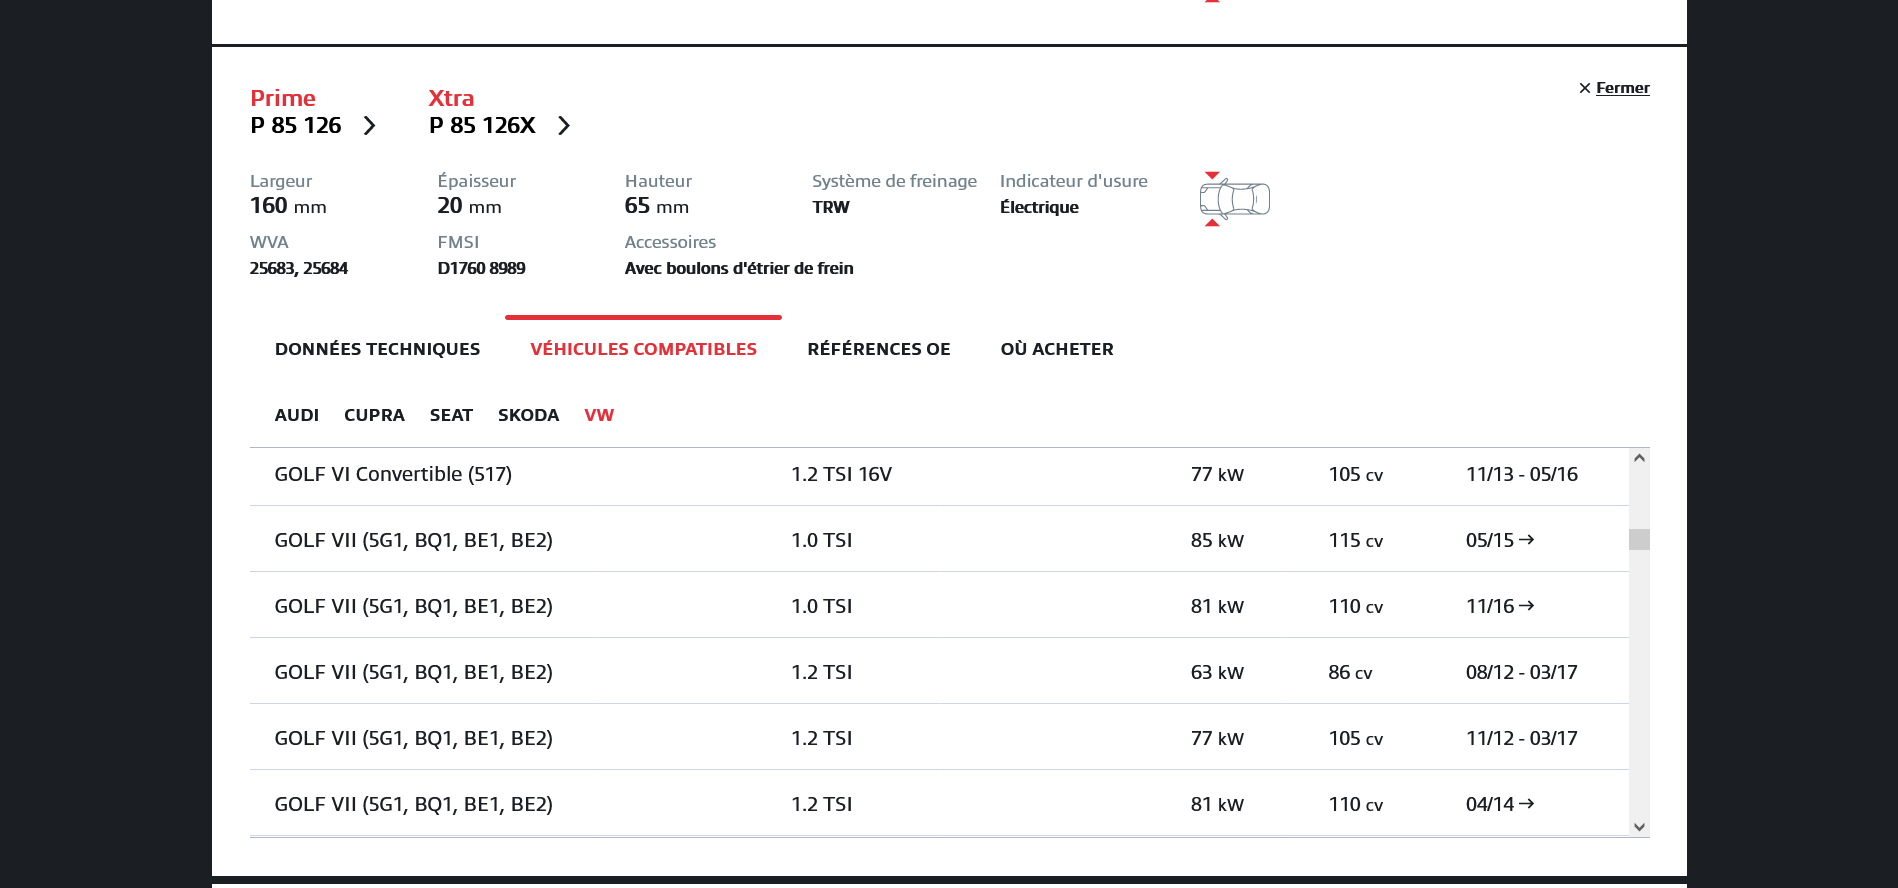This screenshot has width=1898, height=888.
Task: Click the 04/14 → date cell
Action: 1500,804
